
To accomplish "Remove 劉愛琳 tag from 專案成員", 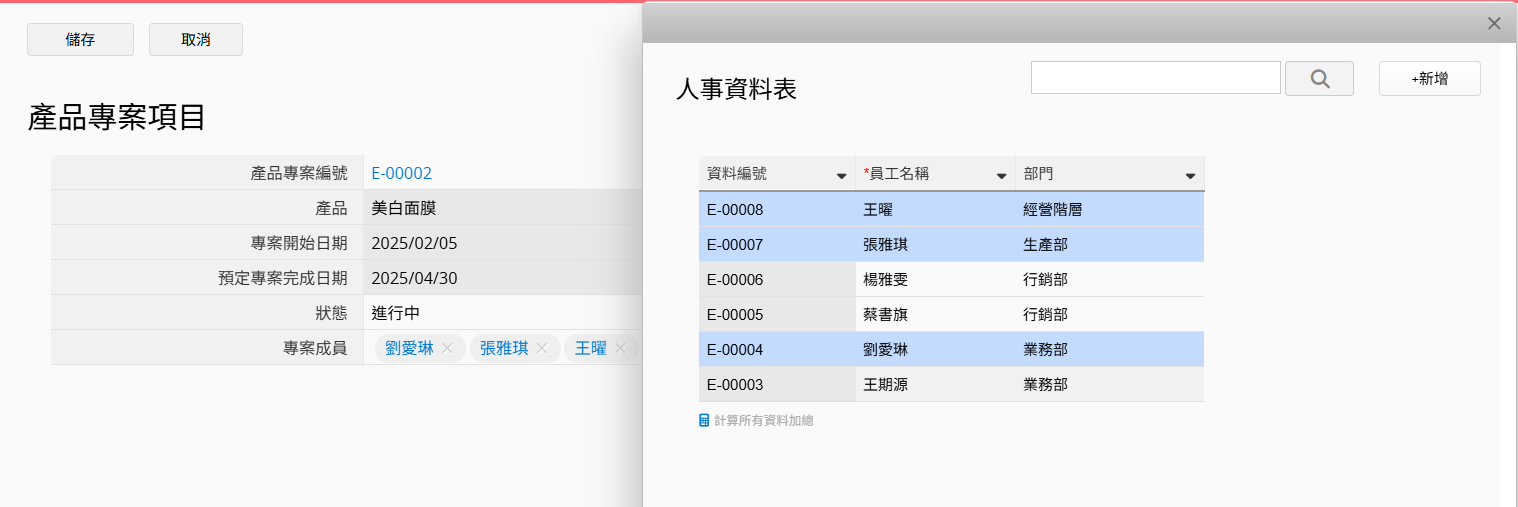I will (447, 348).
